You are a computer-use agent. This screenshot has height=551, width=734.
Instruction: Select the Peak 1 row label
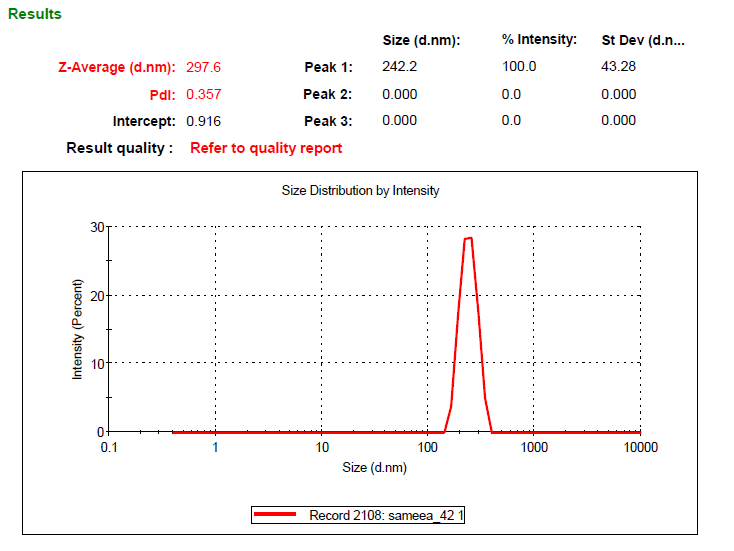coord(328,67)
